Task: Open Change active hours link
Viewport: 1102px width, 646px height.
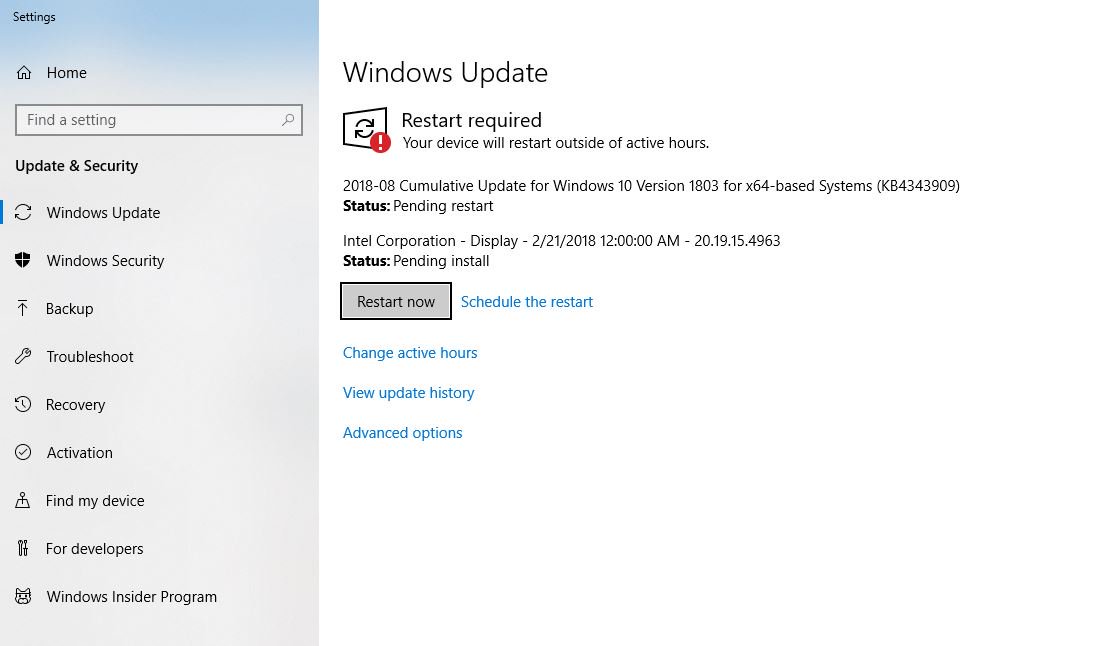Action: [410, 353]
